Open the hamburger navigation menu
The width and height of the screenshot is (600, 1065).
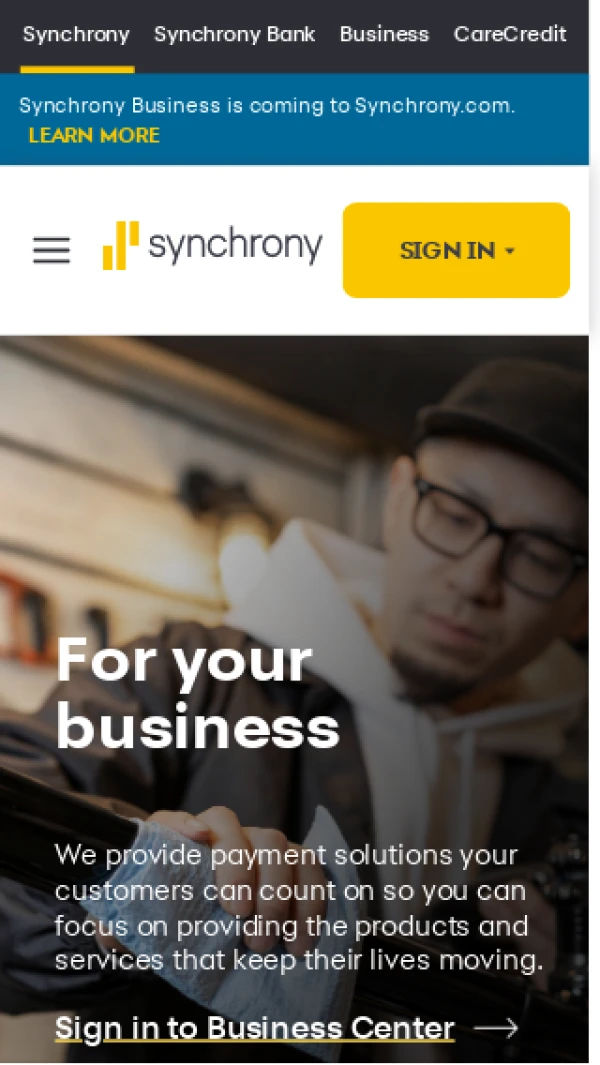point(52,250)
